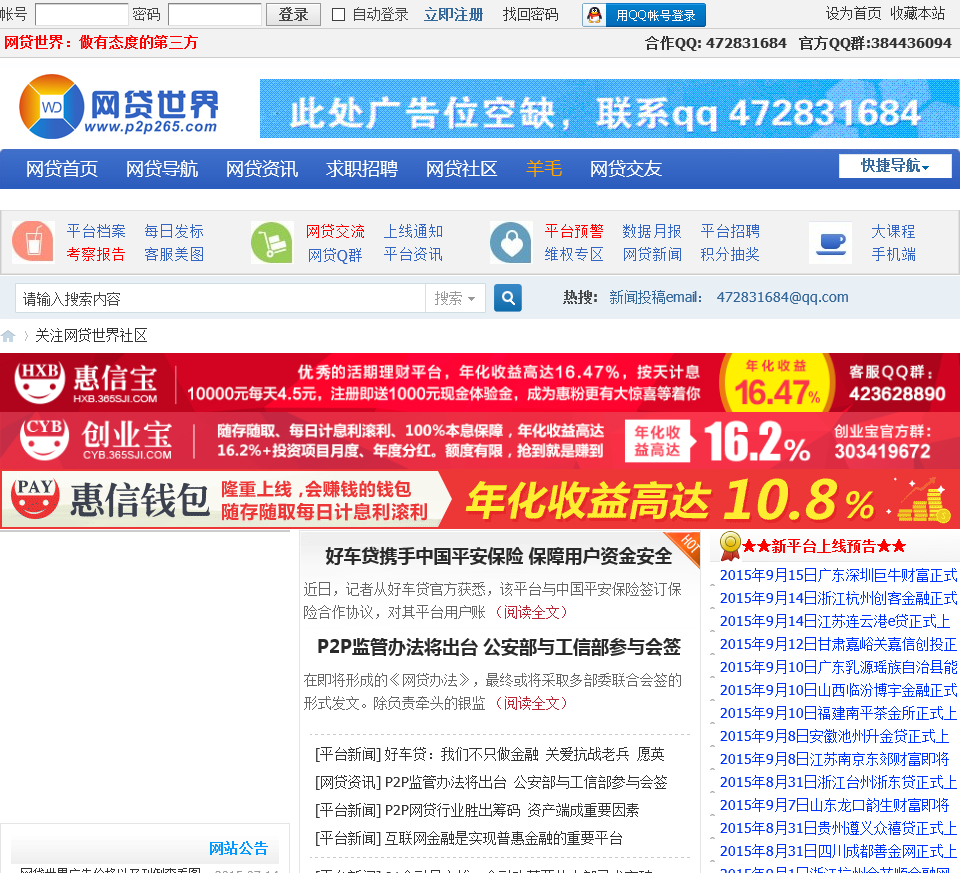Screen dimensions: 960x873
Task: Open headline P2P监管办法将出台 公安部与工信部参与会签
Action: click(498, 647)
